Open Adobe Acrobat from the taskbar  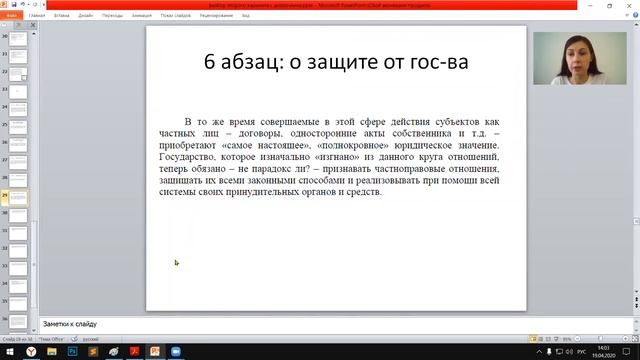134,351
